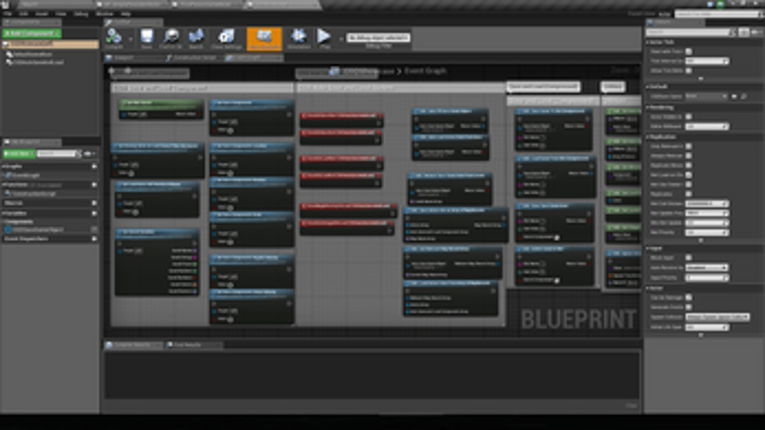Viewport: 765px width, 430px height.
Task: Toggle Replicate Movement checkbox
Action: [688, 165]
